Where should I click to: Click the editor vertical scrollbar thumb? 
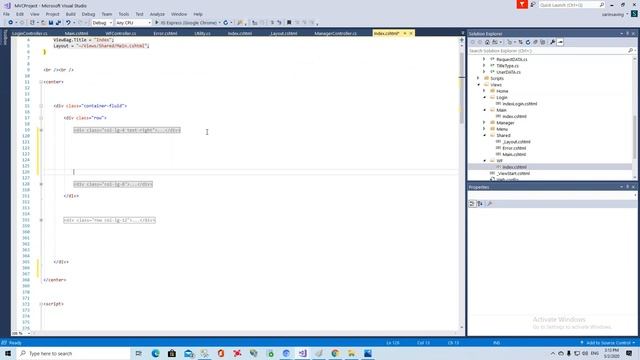pyautogui.click(x=462, y=88)
